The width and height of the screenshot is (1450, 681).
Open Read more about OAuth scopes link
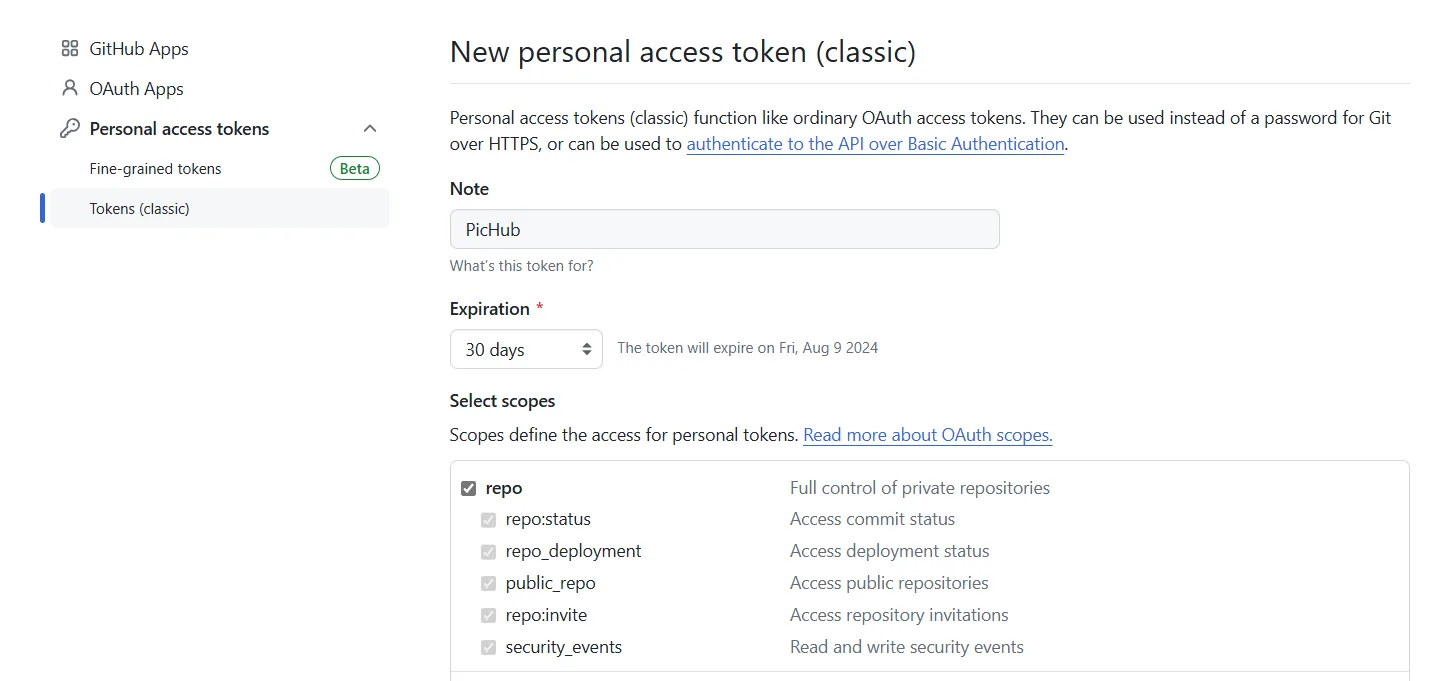coord(928,435)
